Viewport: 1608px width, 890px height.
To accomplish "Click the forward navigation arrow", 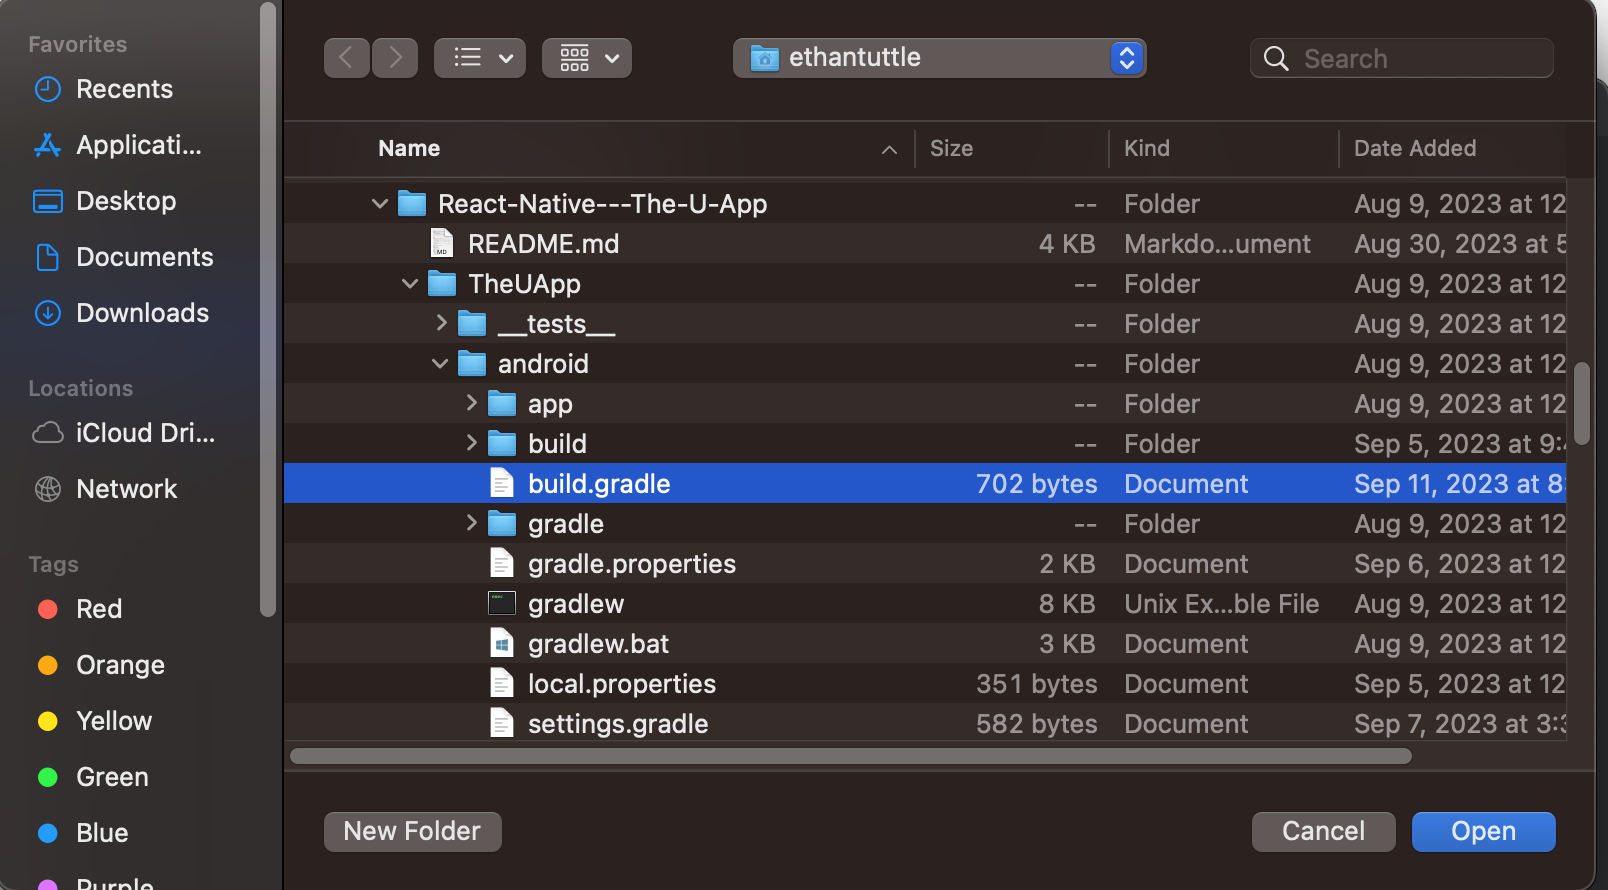I will 395,58.
